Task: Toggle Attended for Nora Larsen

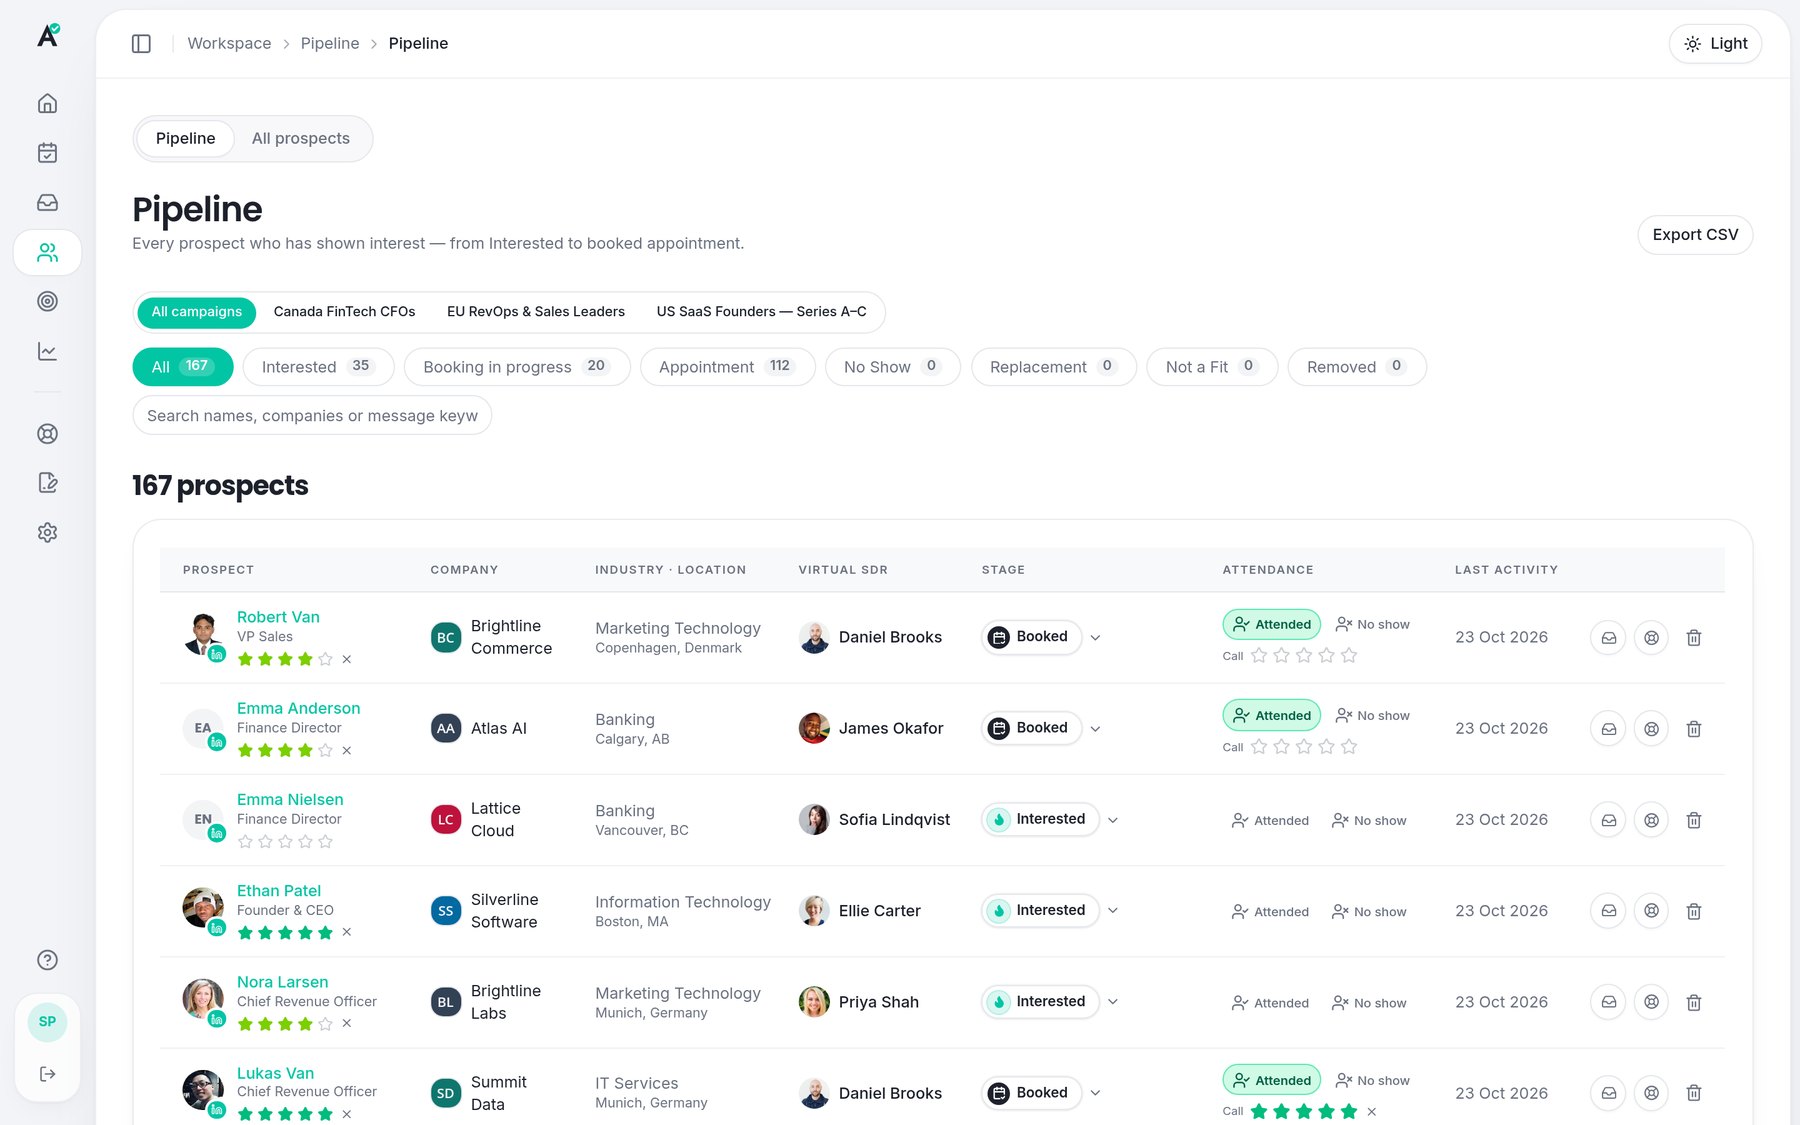Action: coord(1270,1003)
